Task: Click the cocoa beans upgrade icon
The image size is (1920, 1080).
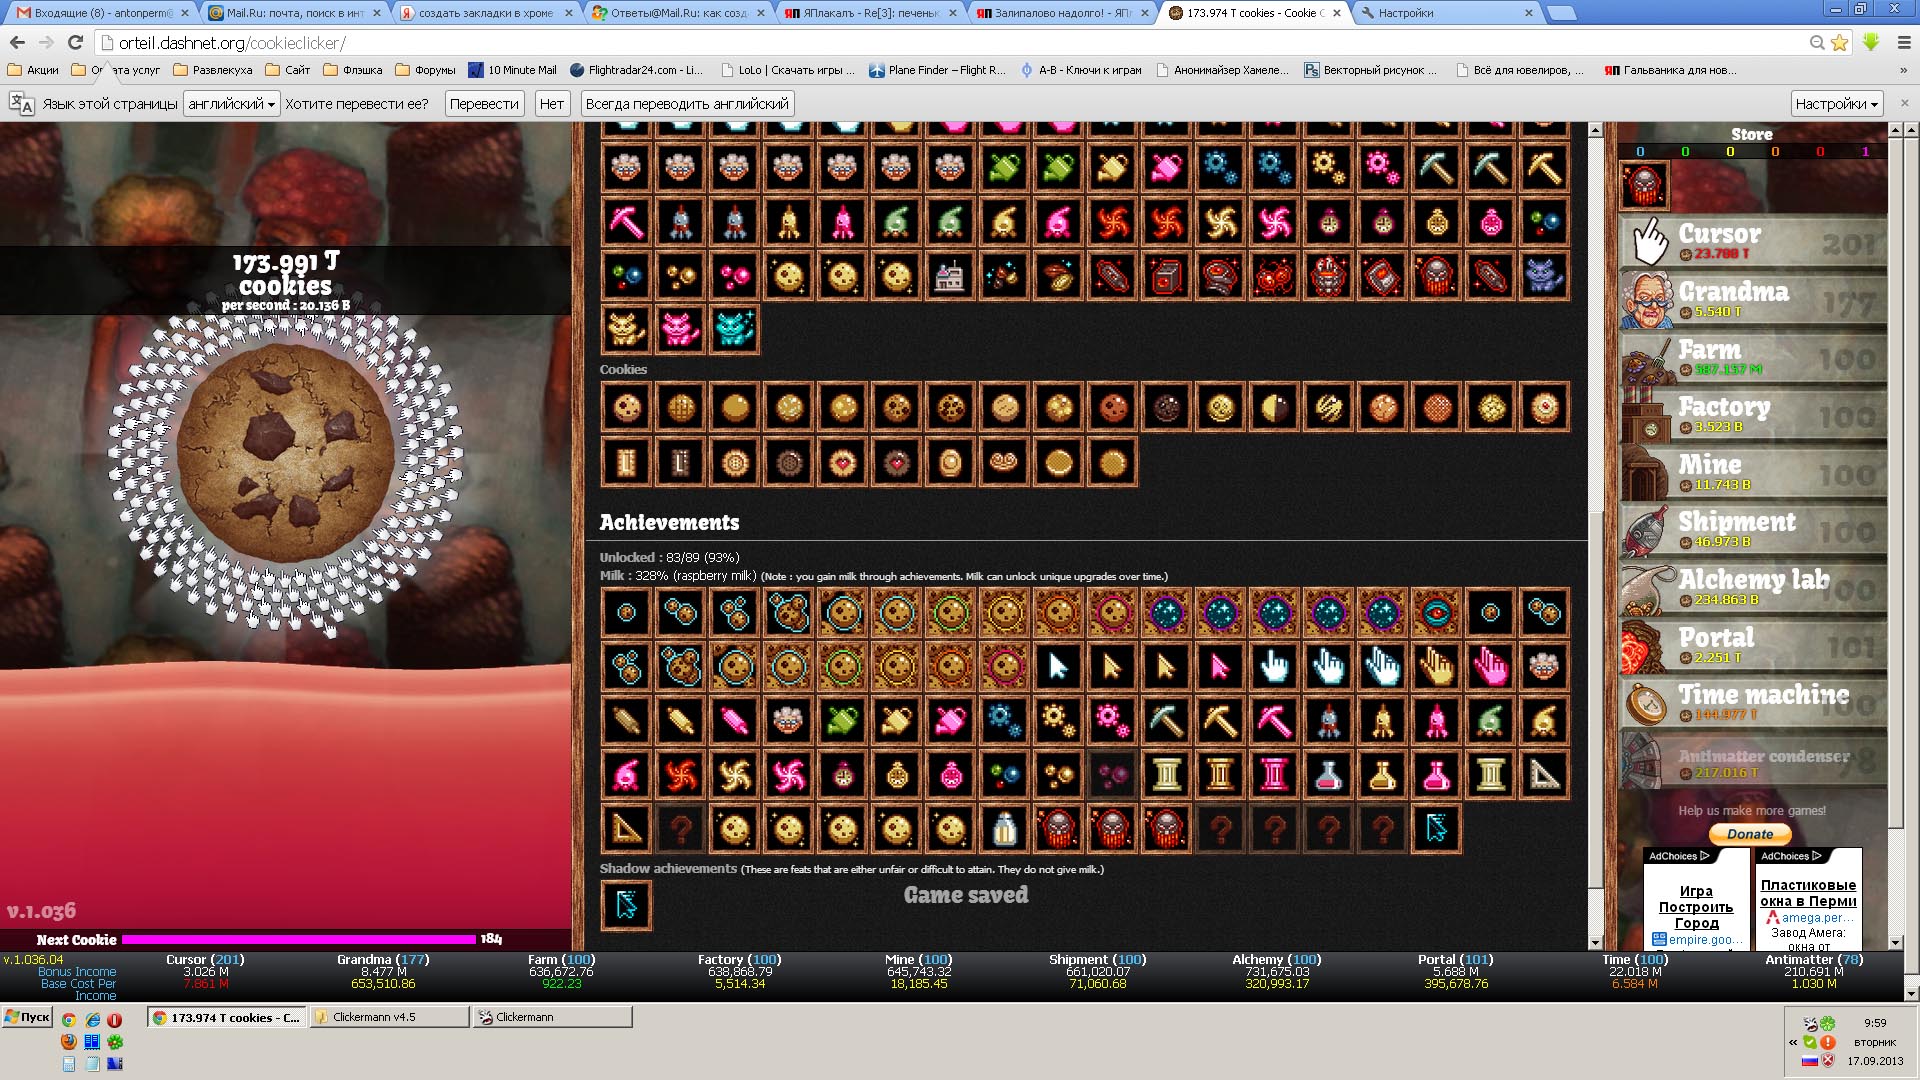Action: pyautogui.click(x=1059, y=275)
